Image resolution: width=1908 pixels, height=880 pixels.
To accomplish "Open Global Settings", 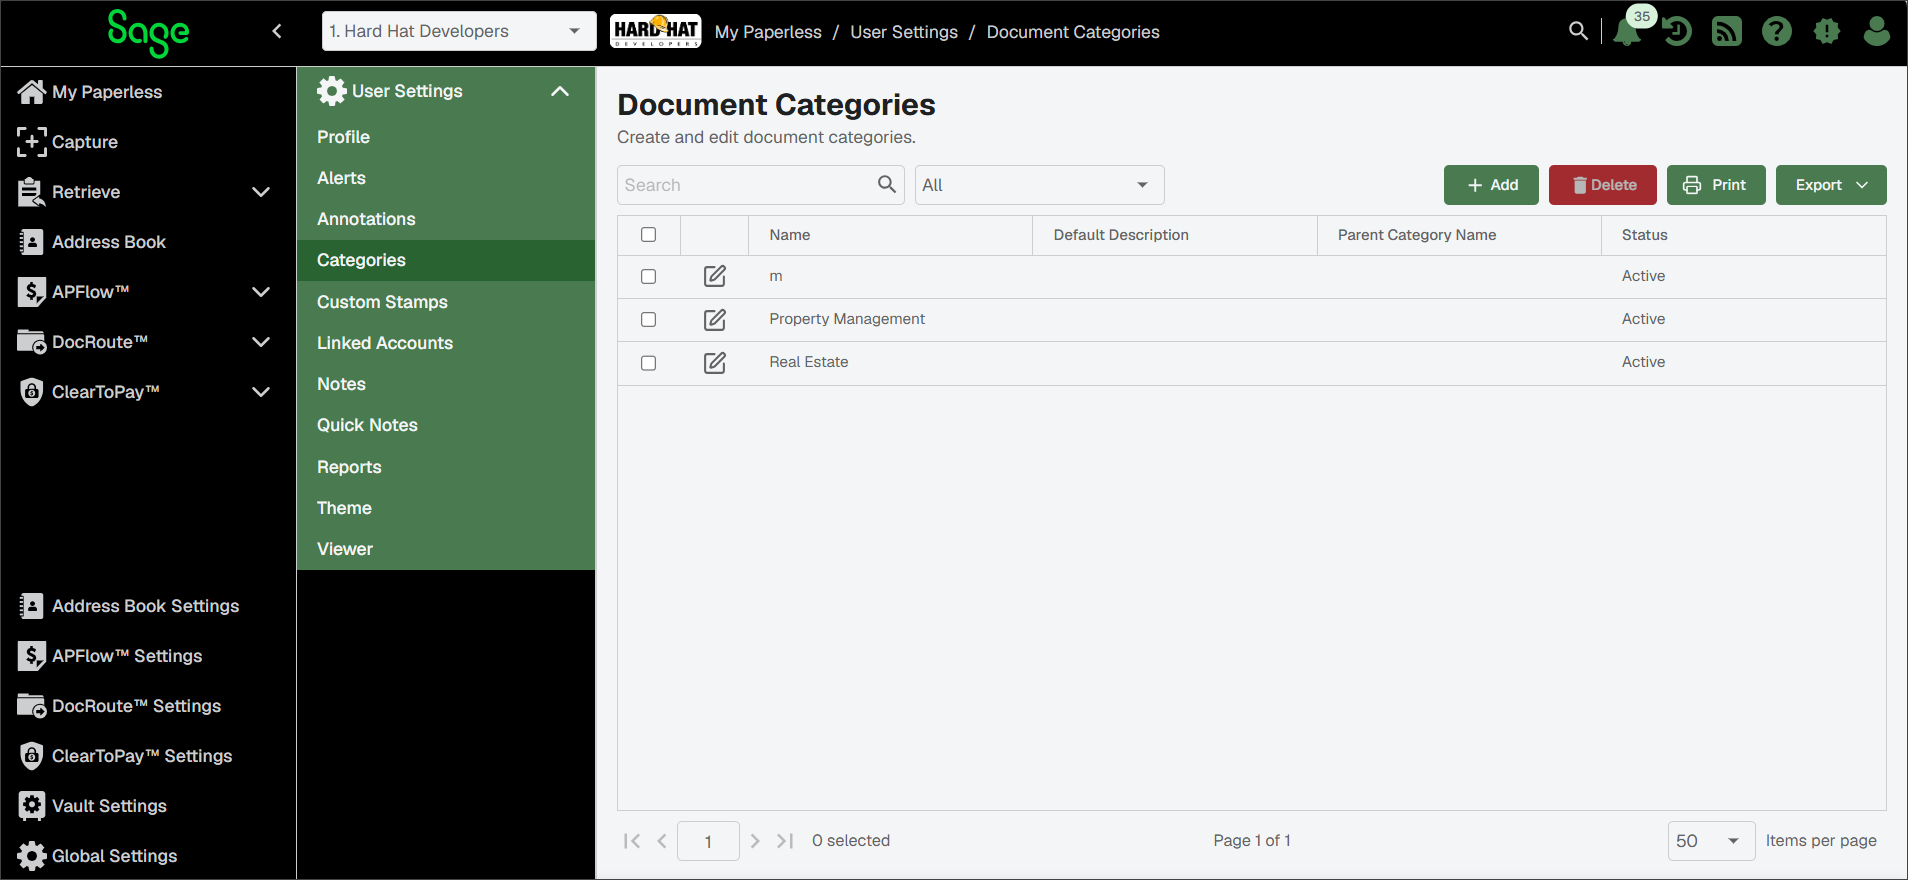I will coord(97,856).
